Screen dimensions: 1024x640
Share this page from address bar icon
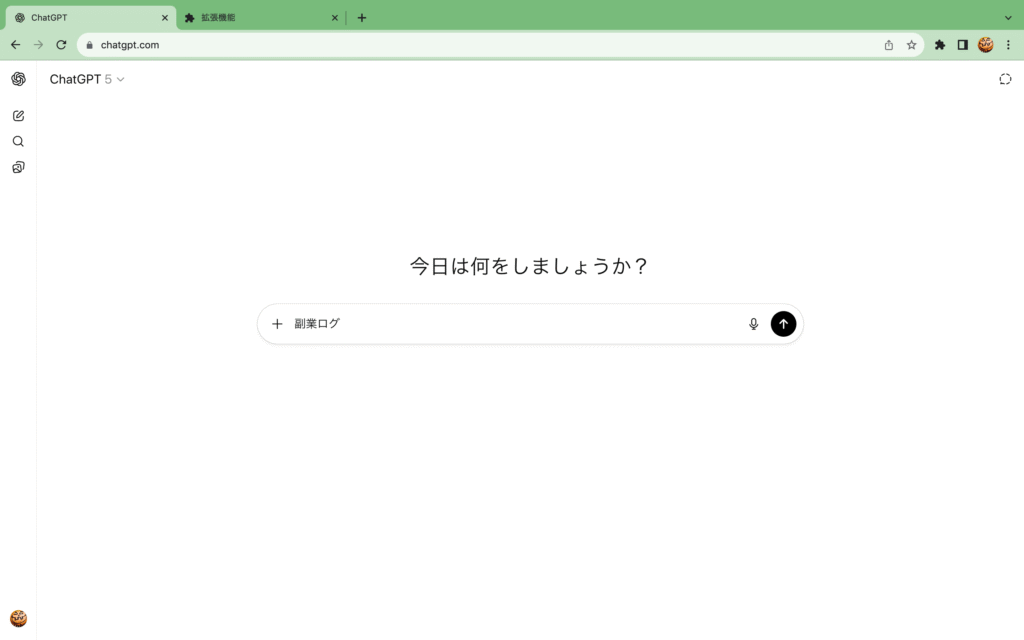888,45
